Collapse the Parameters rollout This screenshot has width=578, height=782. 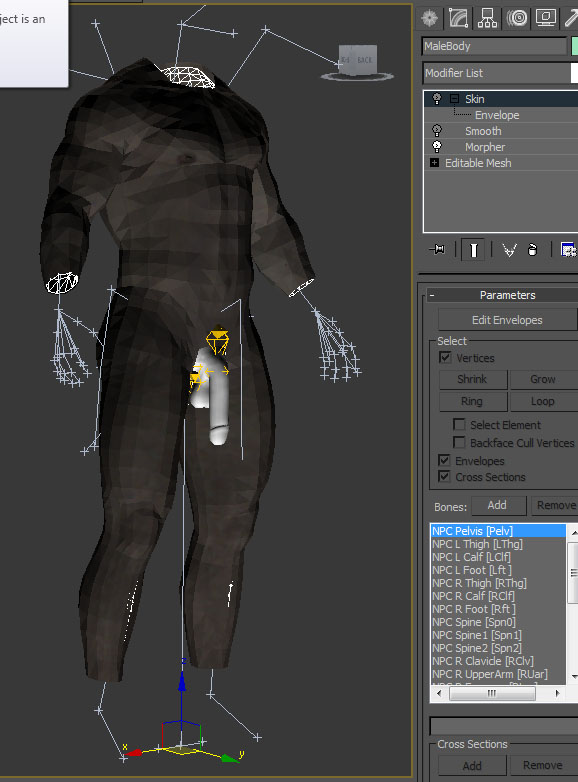click(432, 295)
